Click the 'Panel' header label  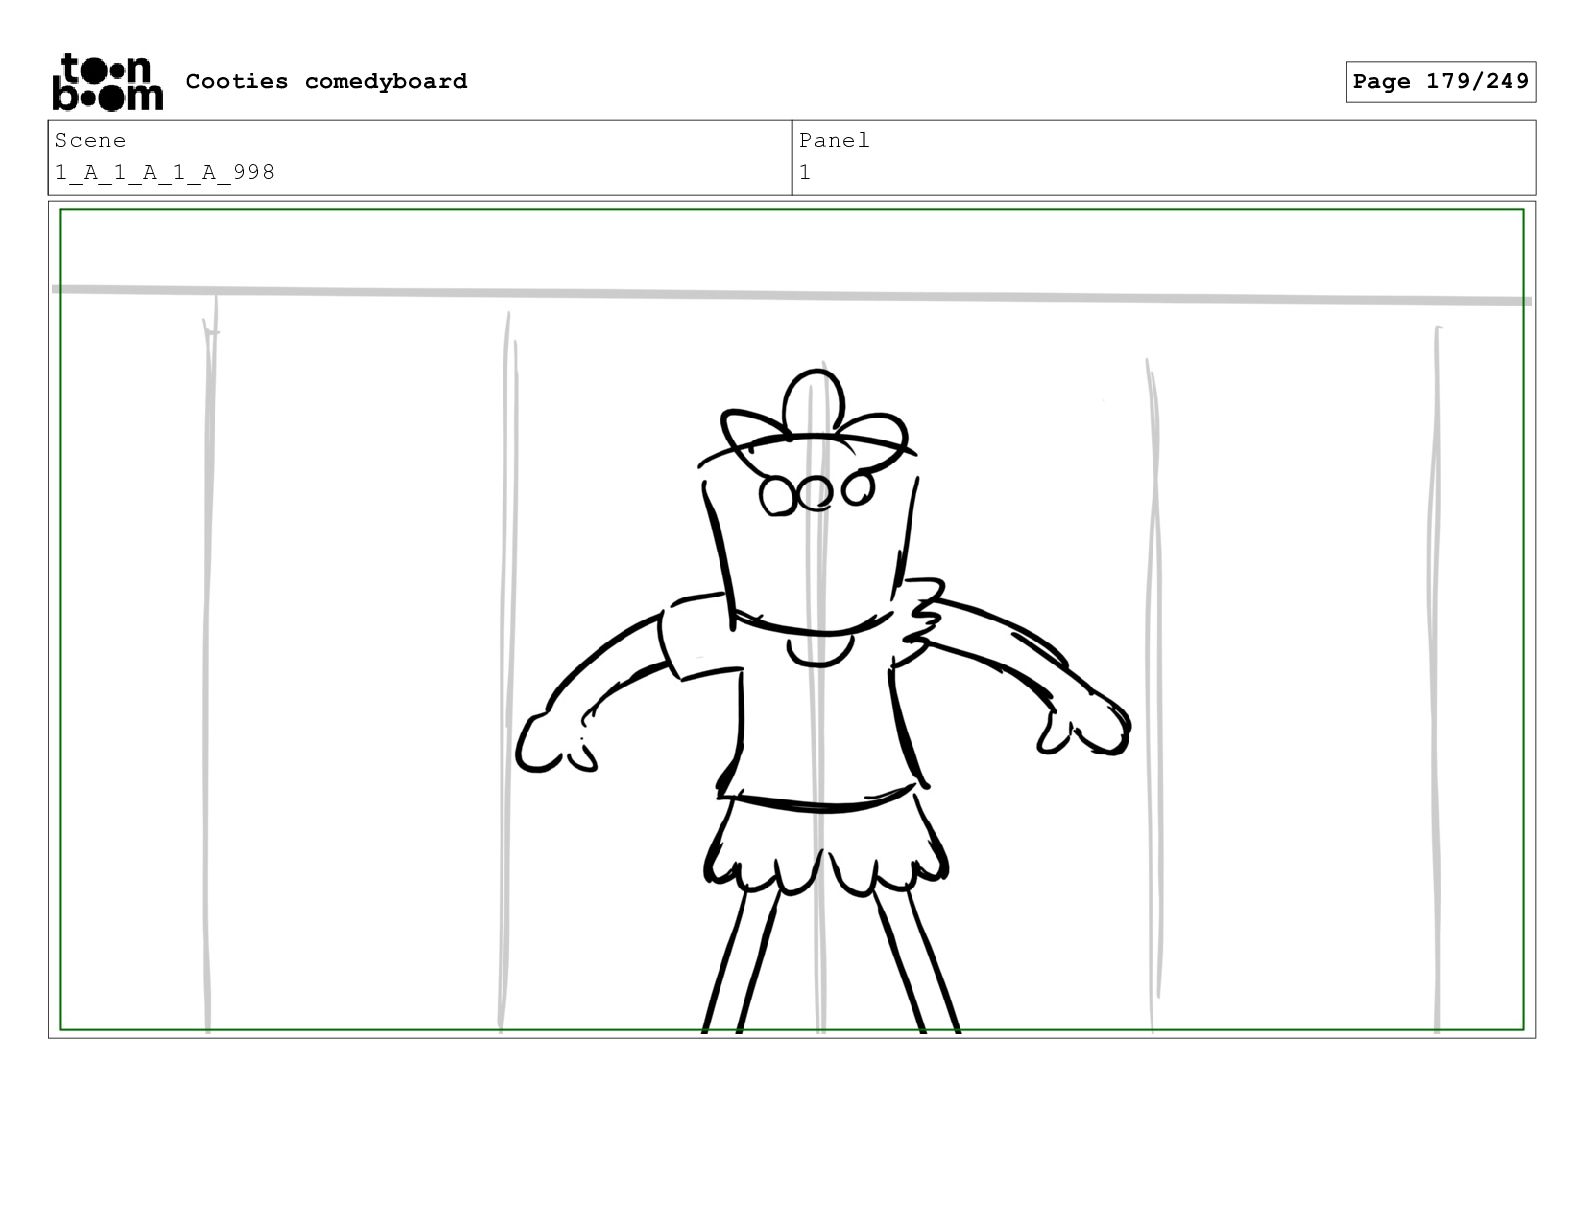tap(834, 141)
